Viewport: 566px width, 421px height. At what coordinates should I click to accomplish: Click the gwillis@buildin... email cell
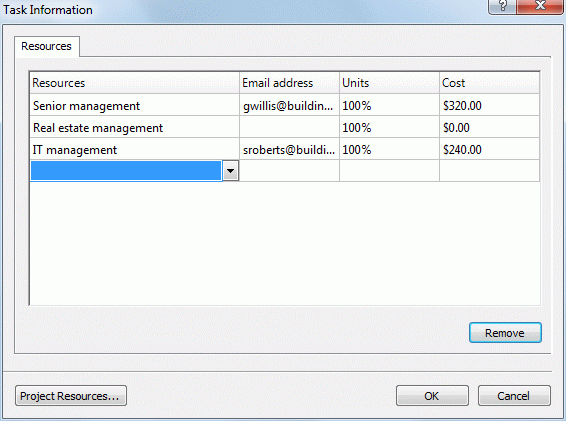pyautogui.click(x=289, y=105)
